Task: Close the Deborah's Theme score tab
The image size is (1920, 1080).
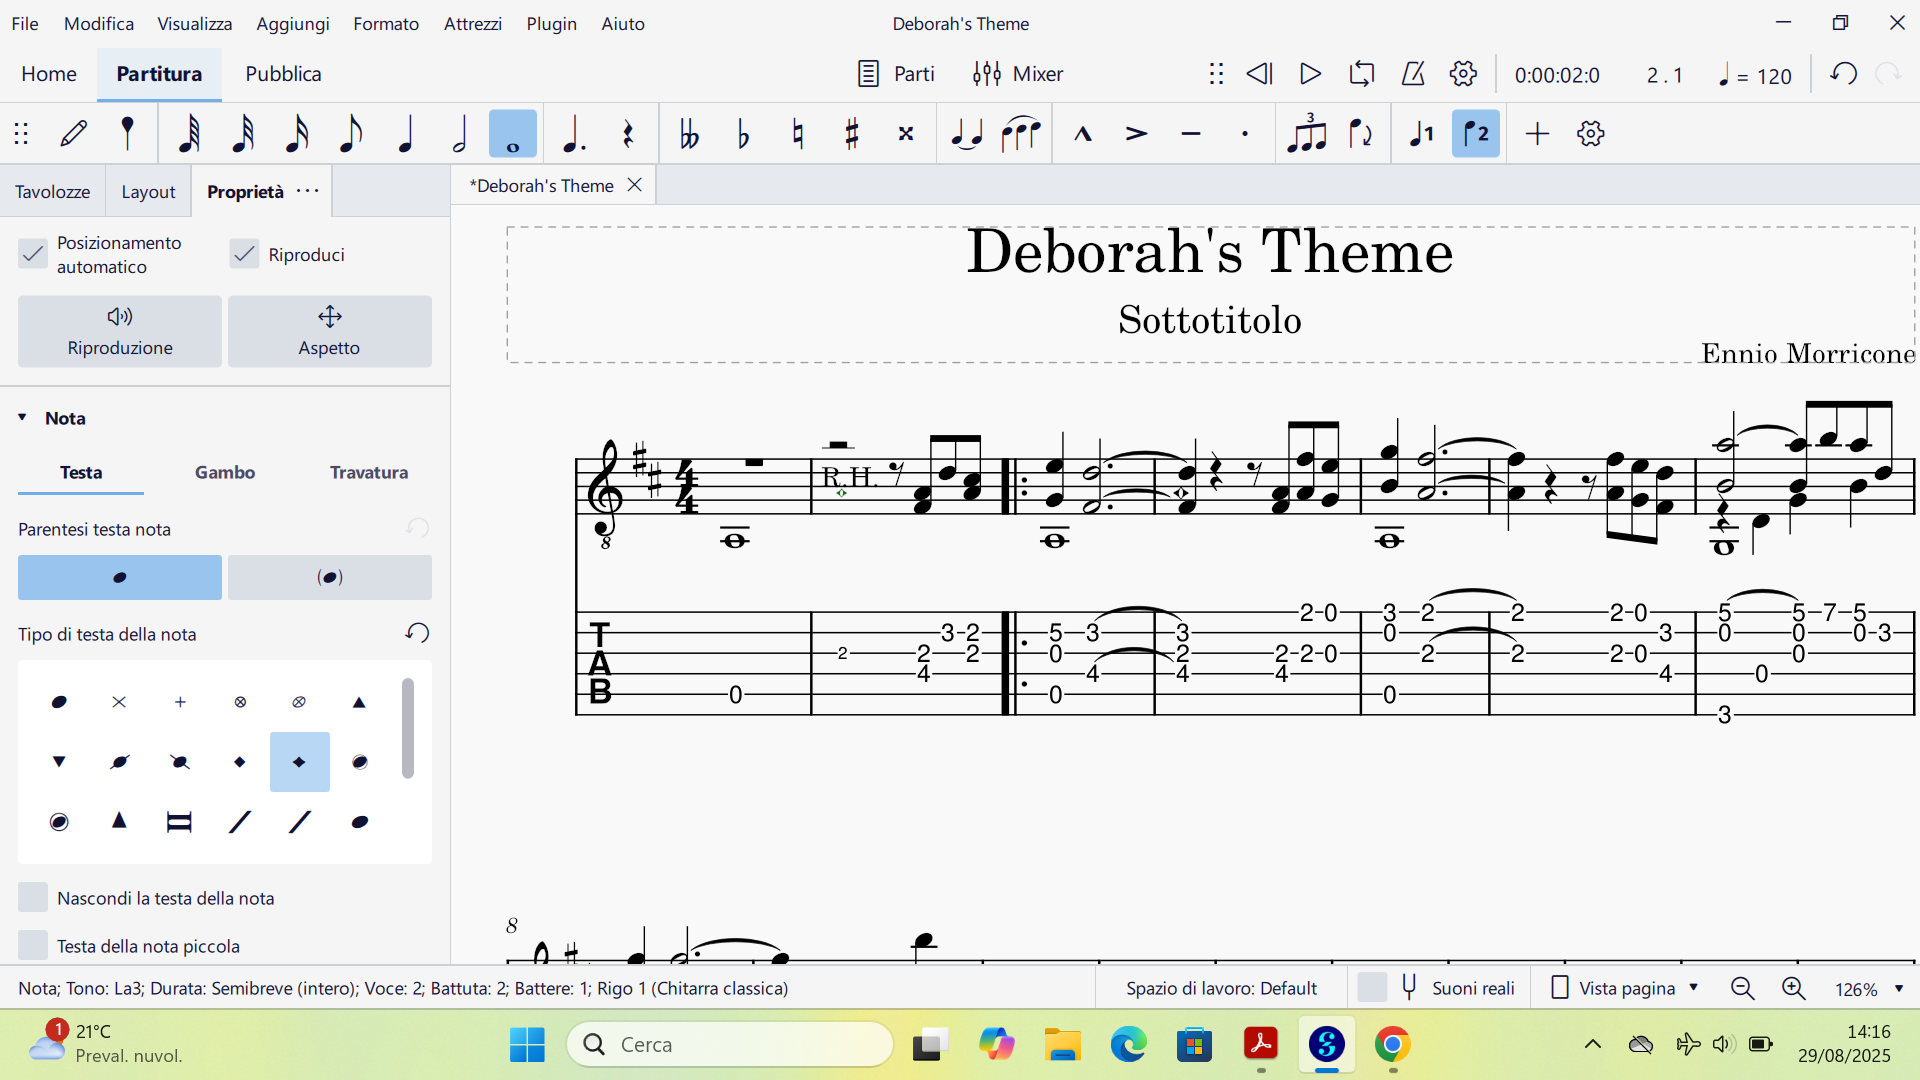Action: [634, 185]
